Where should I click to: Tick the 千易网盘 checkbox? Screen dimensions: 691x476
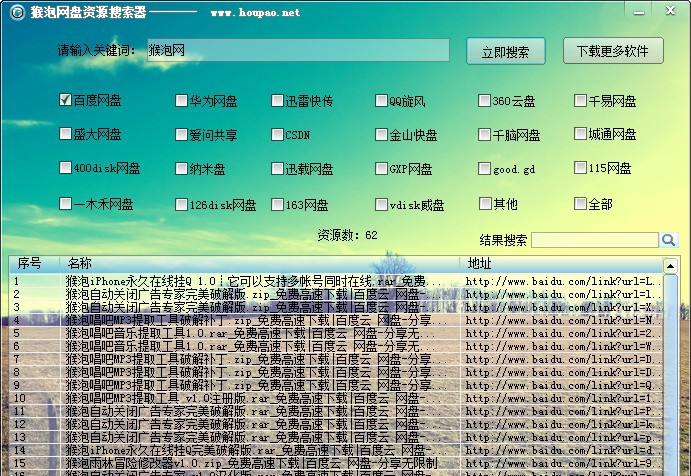tap(580, 100)
